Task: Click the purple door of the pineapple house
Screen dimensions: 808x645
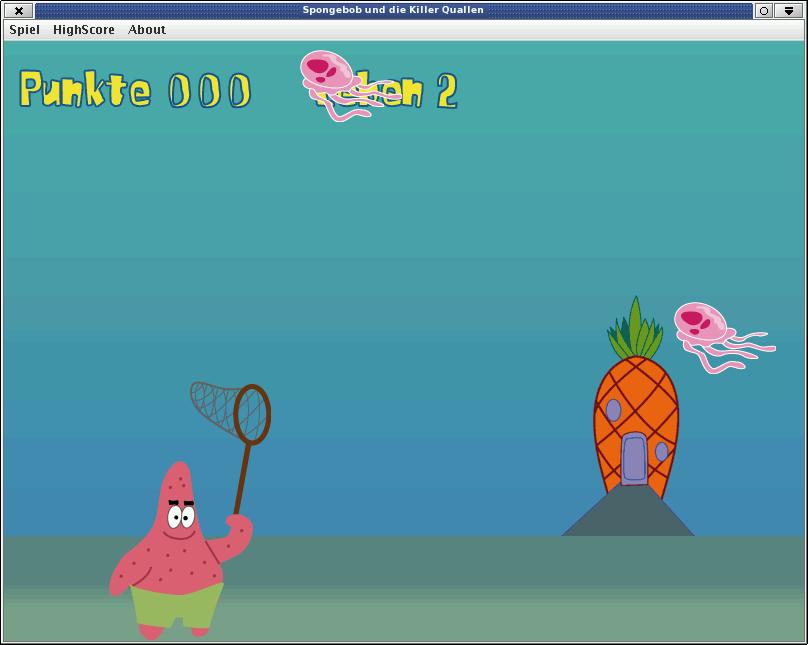Action: 634,459
